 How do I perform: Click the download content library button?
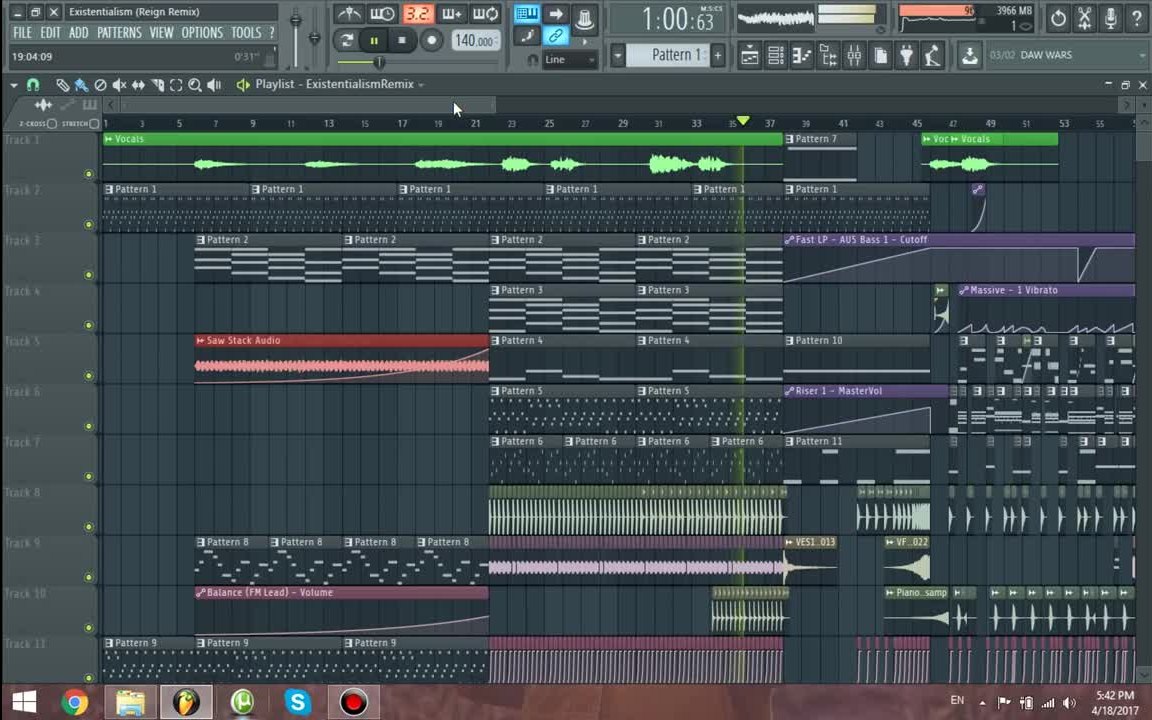[x=969, y=56]
